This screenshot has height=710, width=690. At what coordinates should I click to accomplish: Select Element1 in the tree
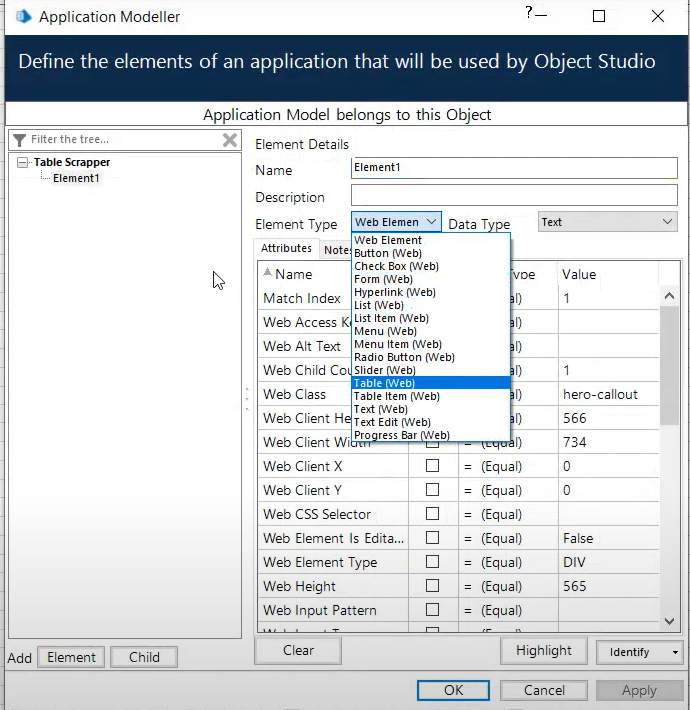(x=76, y=178)
